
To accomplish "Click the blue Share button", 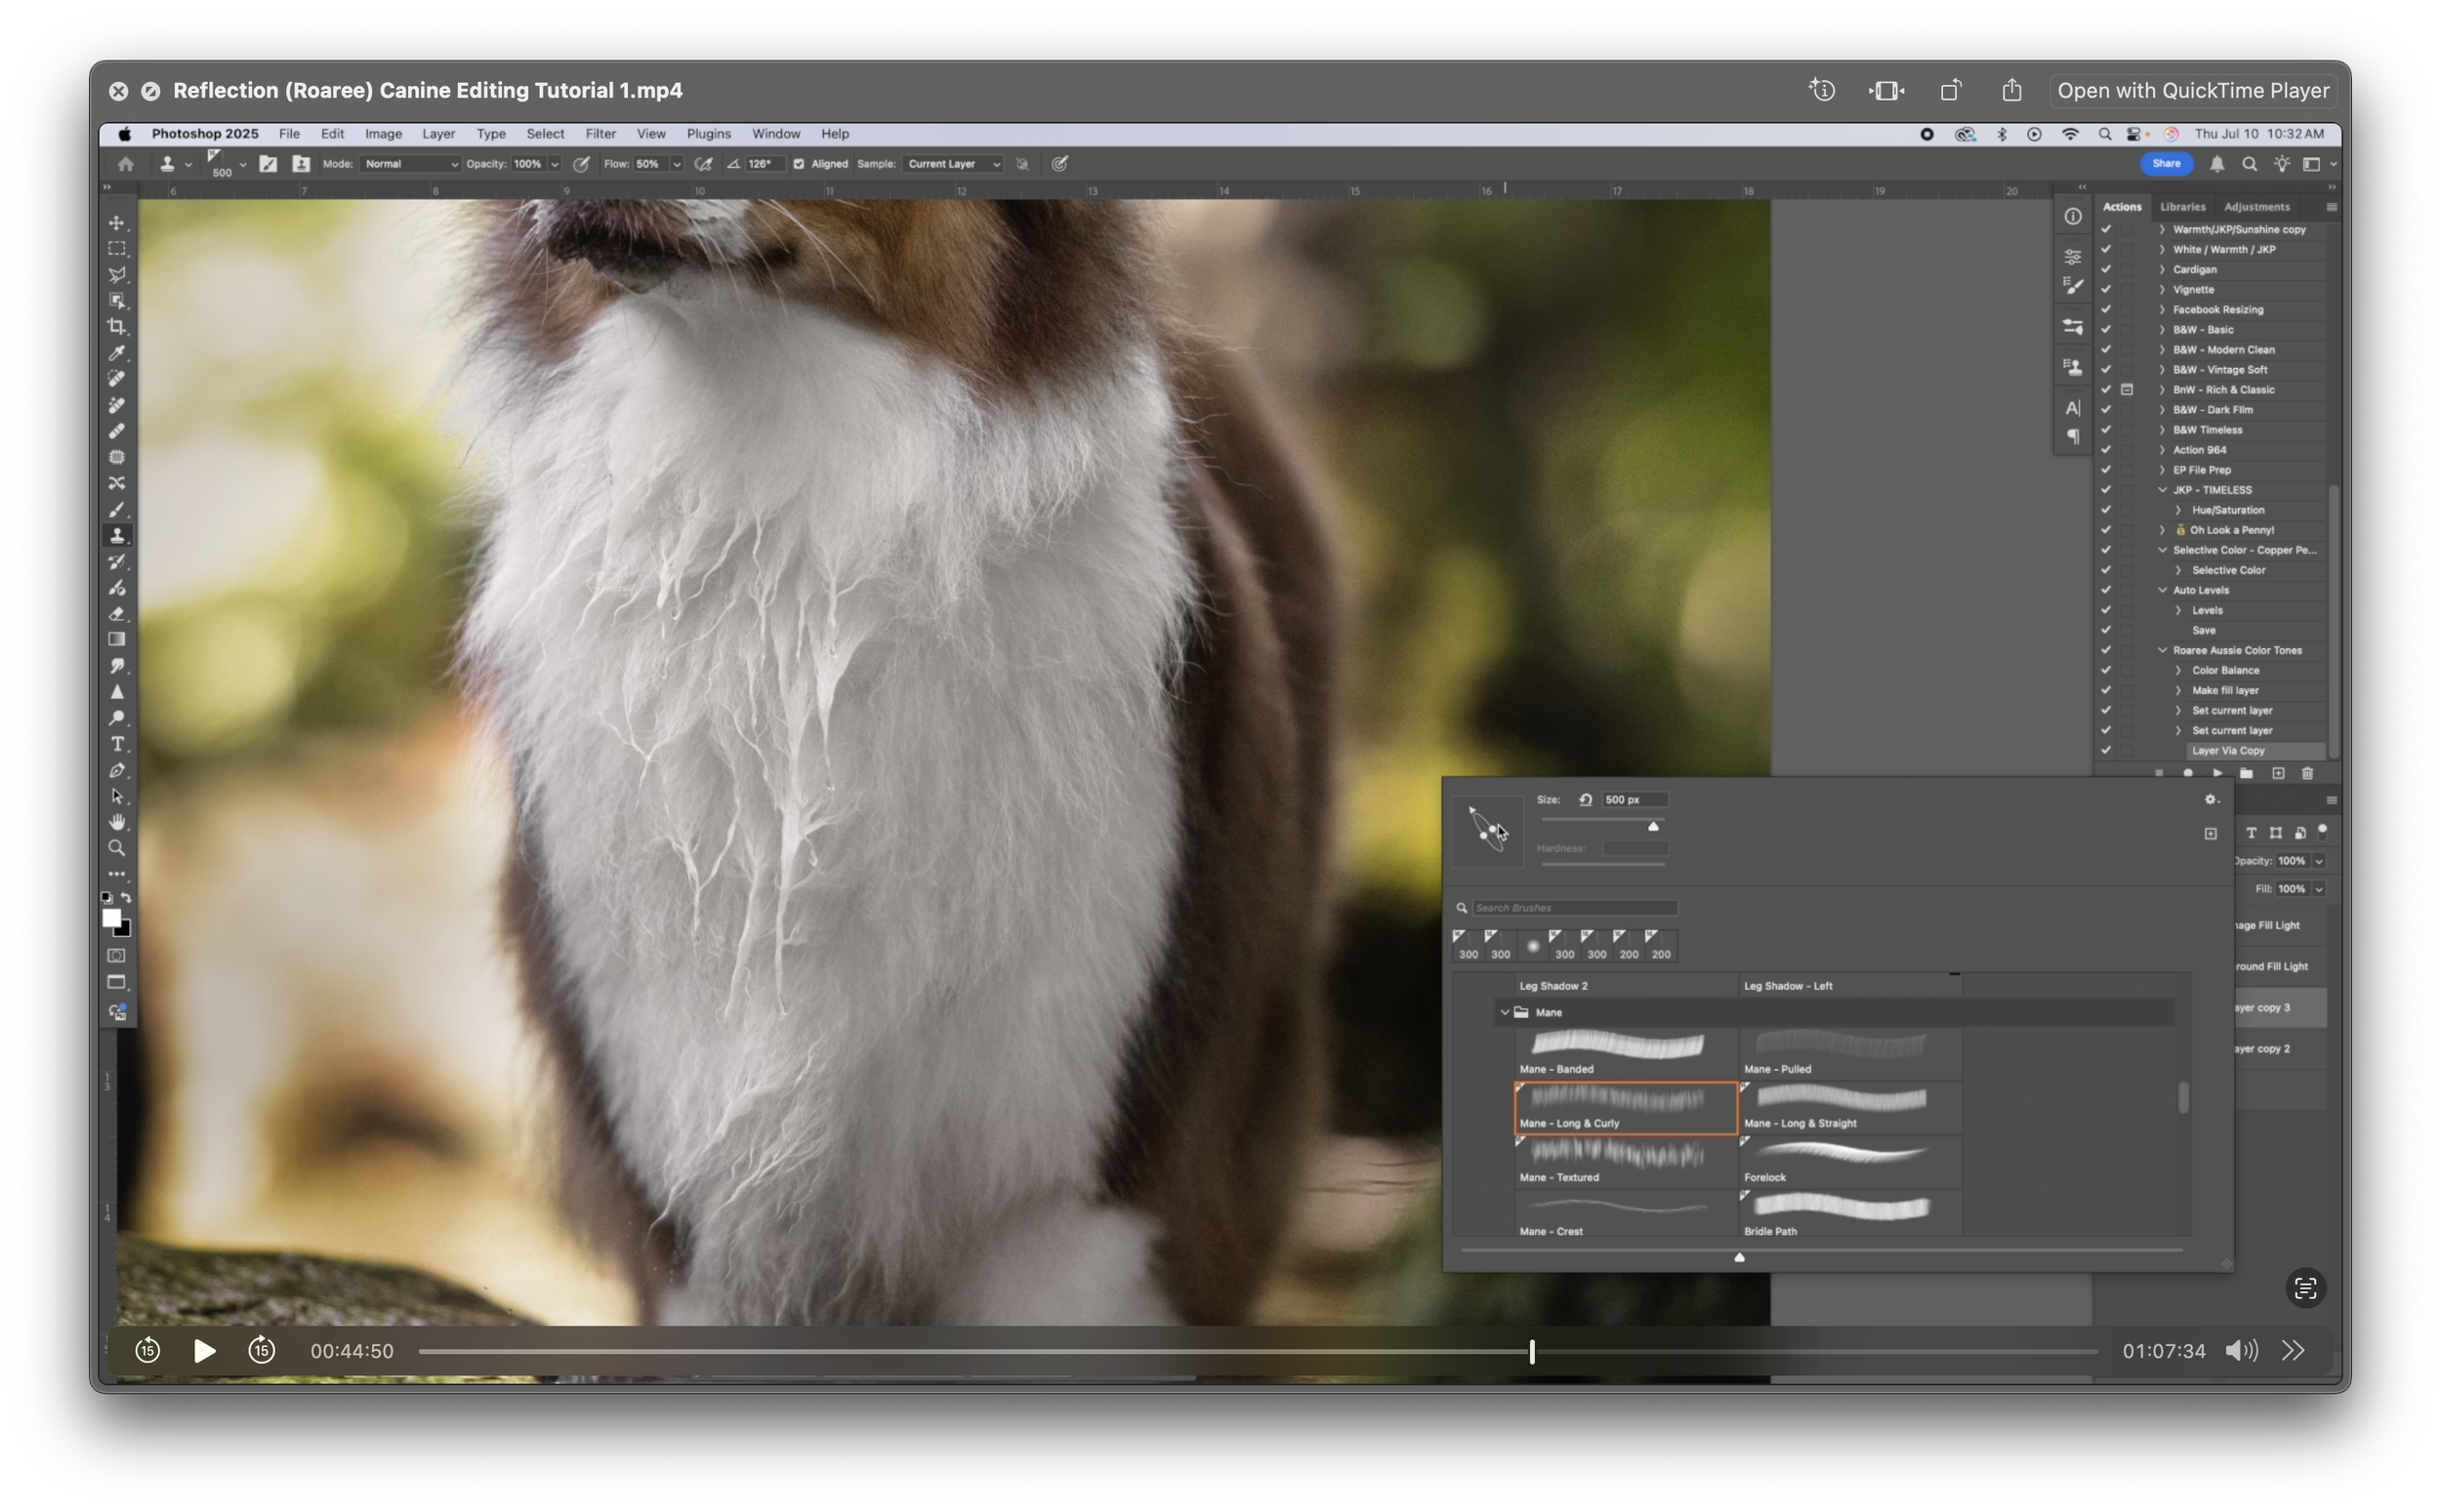I will (2166, 164).
